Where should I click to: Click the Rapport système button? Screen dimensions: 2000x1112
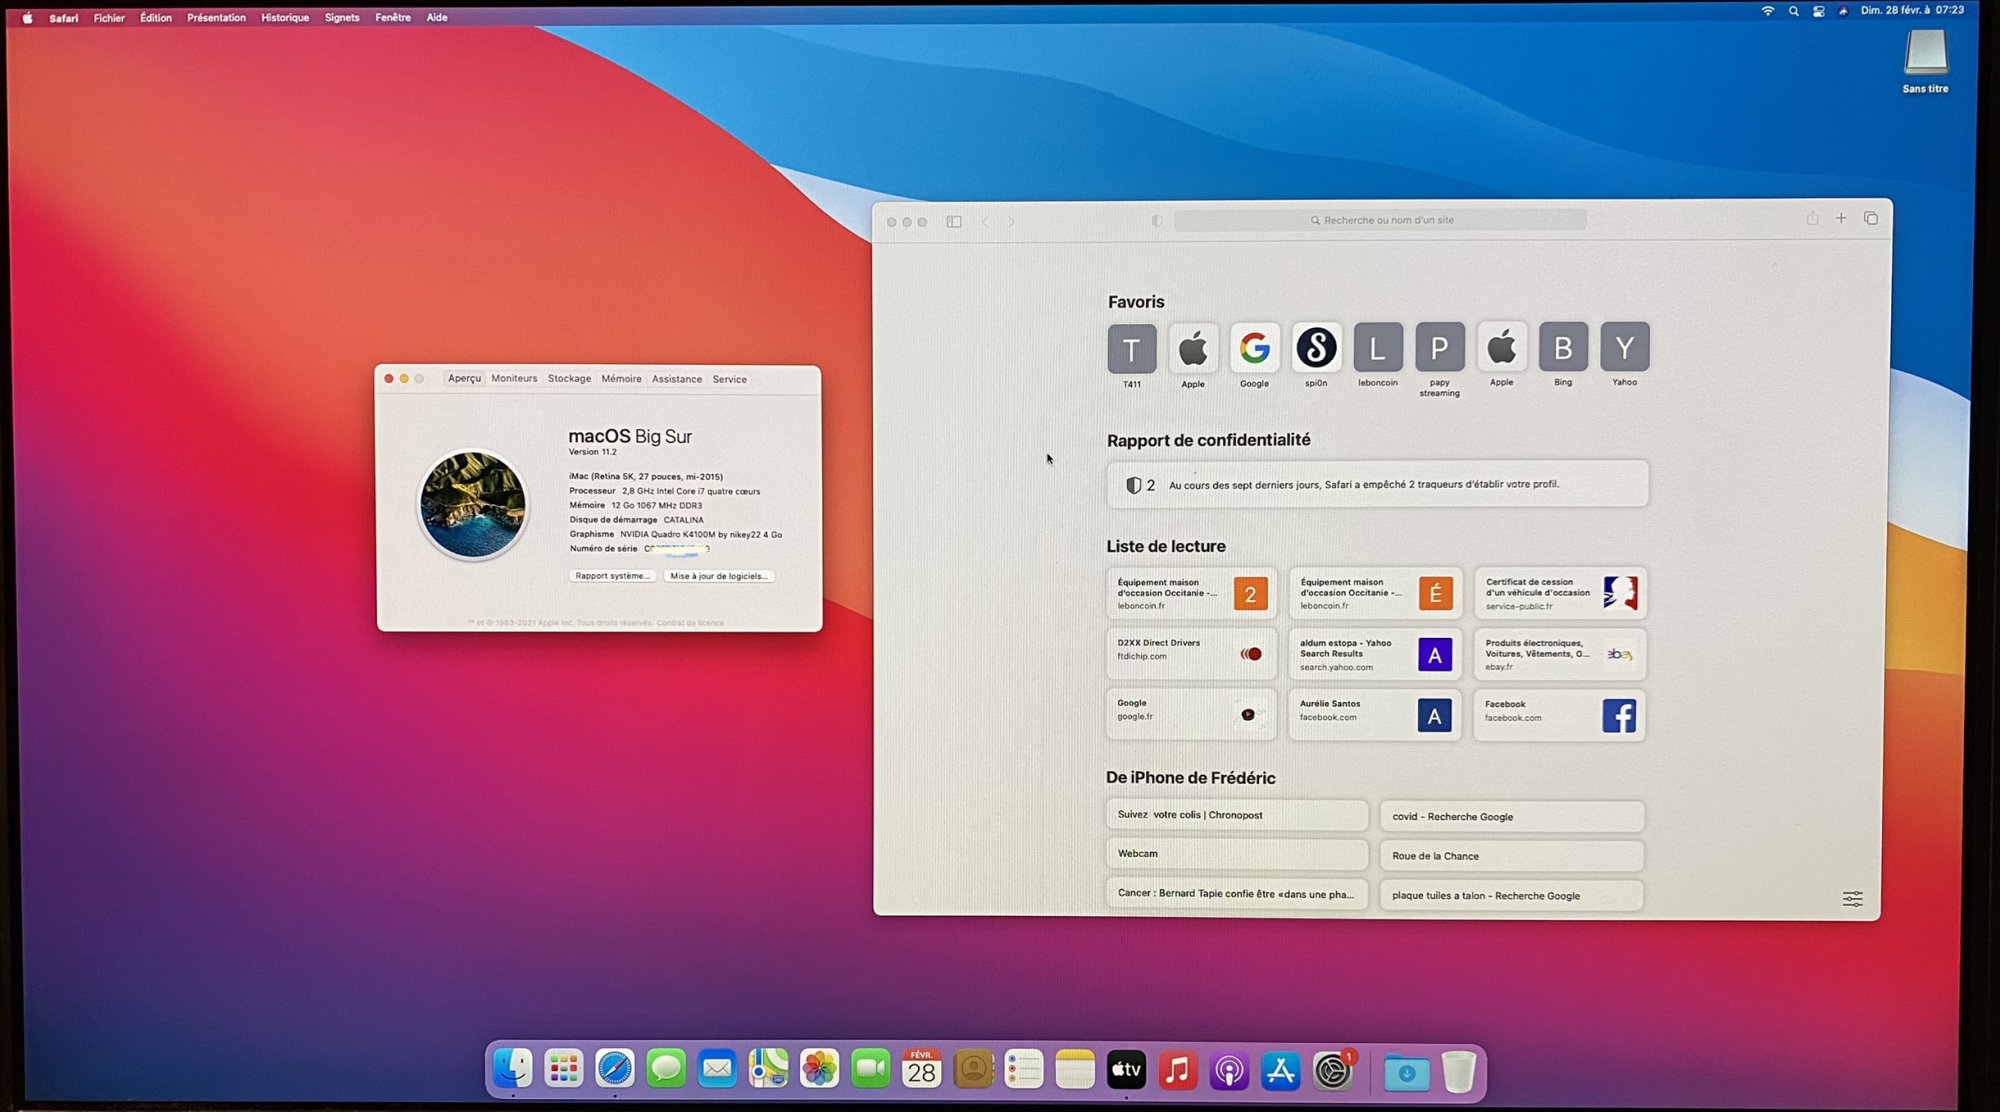tap(612, 576)
